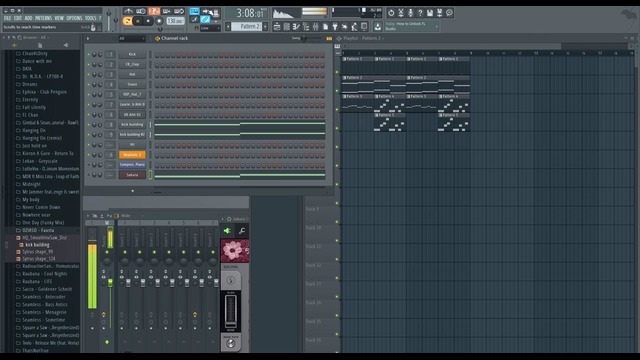Screen dimensions: 640x360
Task: Click the time display showing 3:08:01
Action: click(247, 13)
